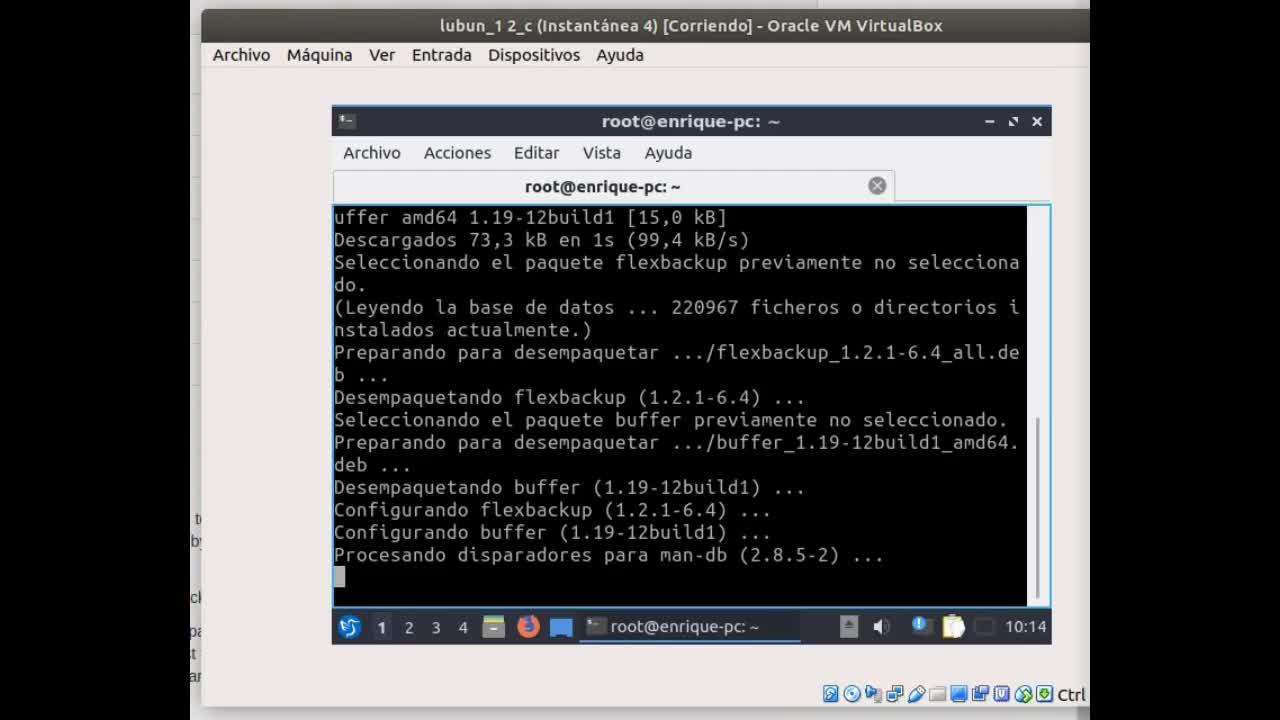
Task: Maximize the terminal window
Action: (x=1013, y=121)
